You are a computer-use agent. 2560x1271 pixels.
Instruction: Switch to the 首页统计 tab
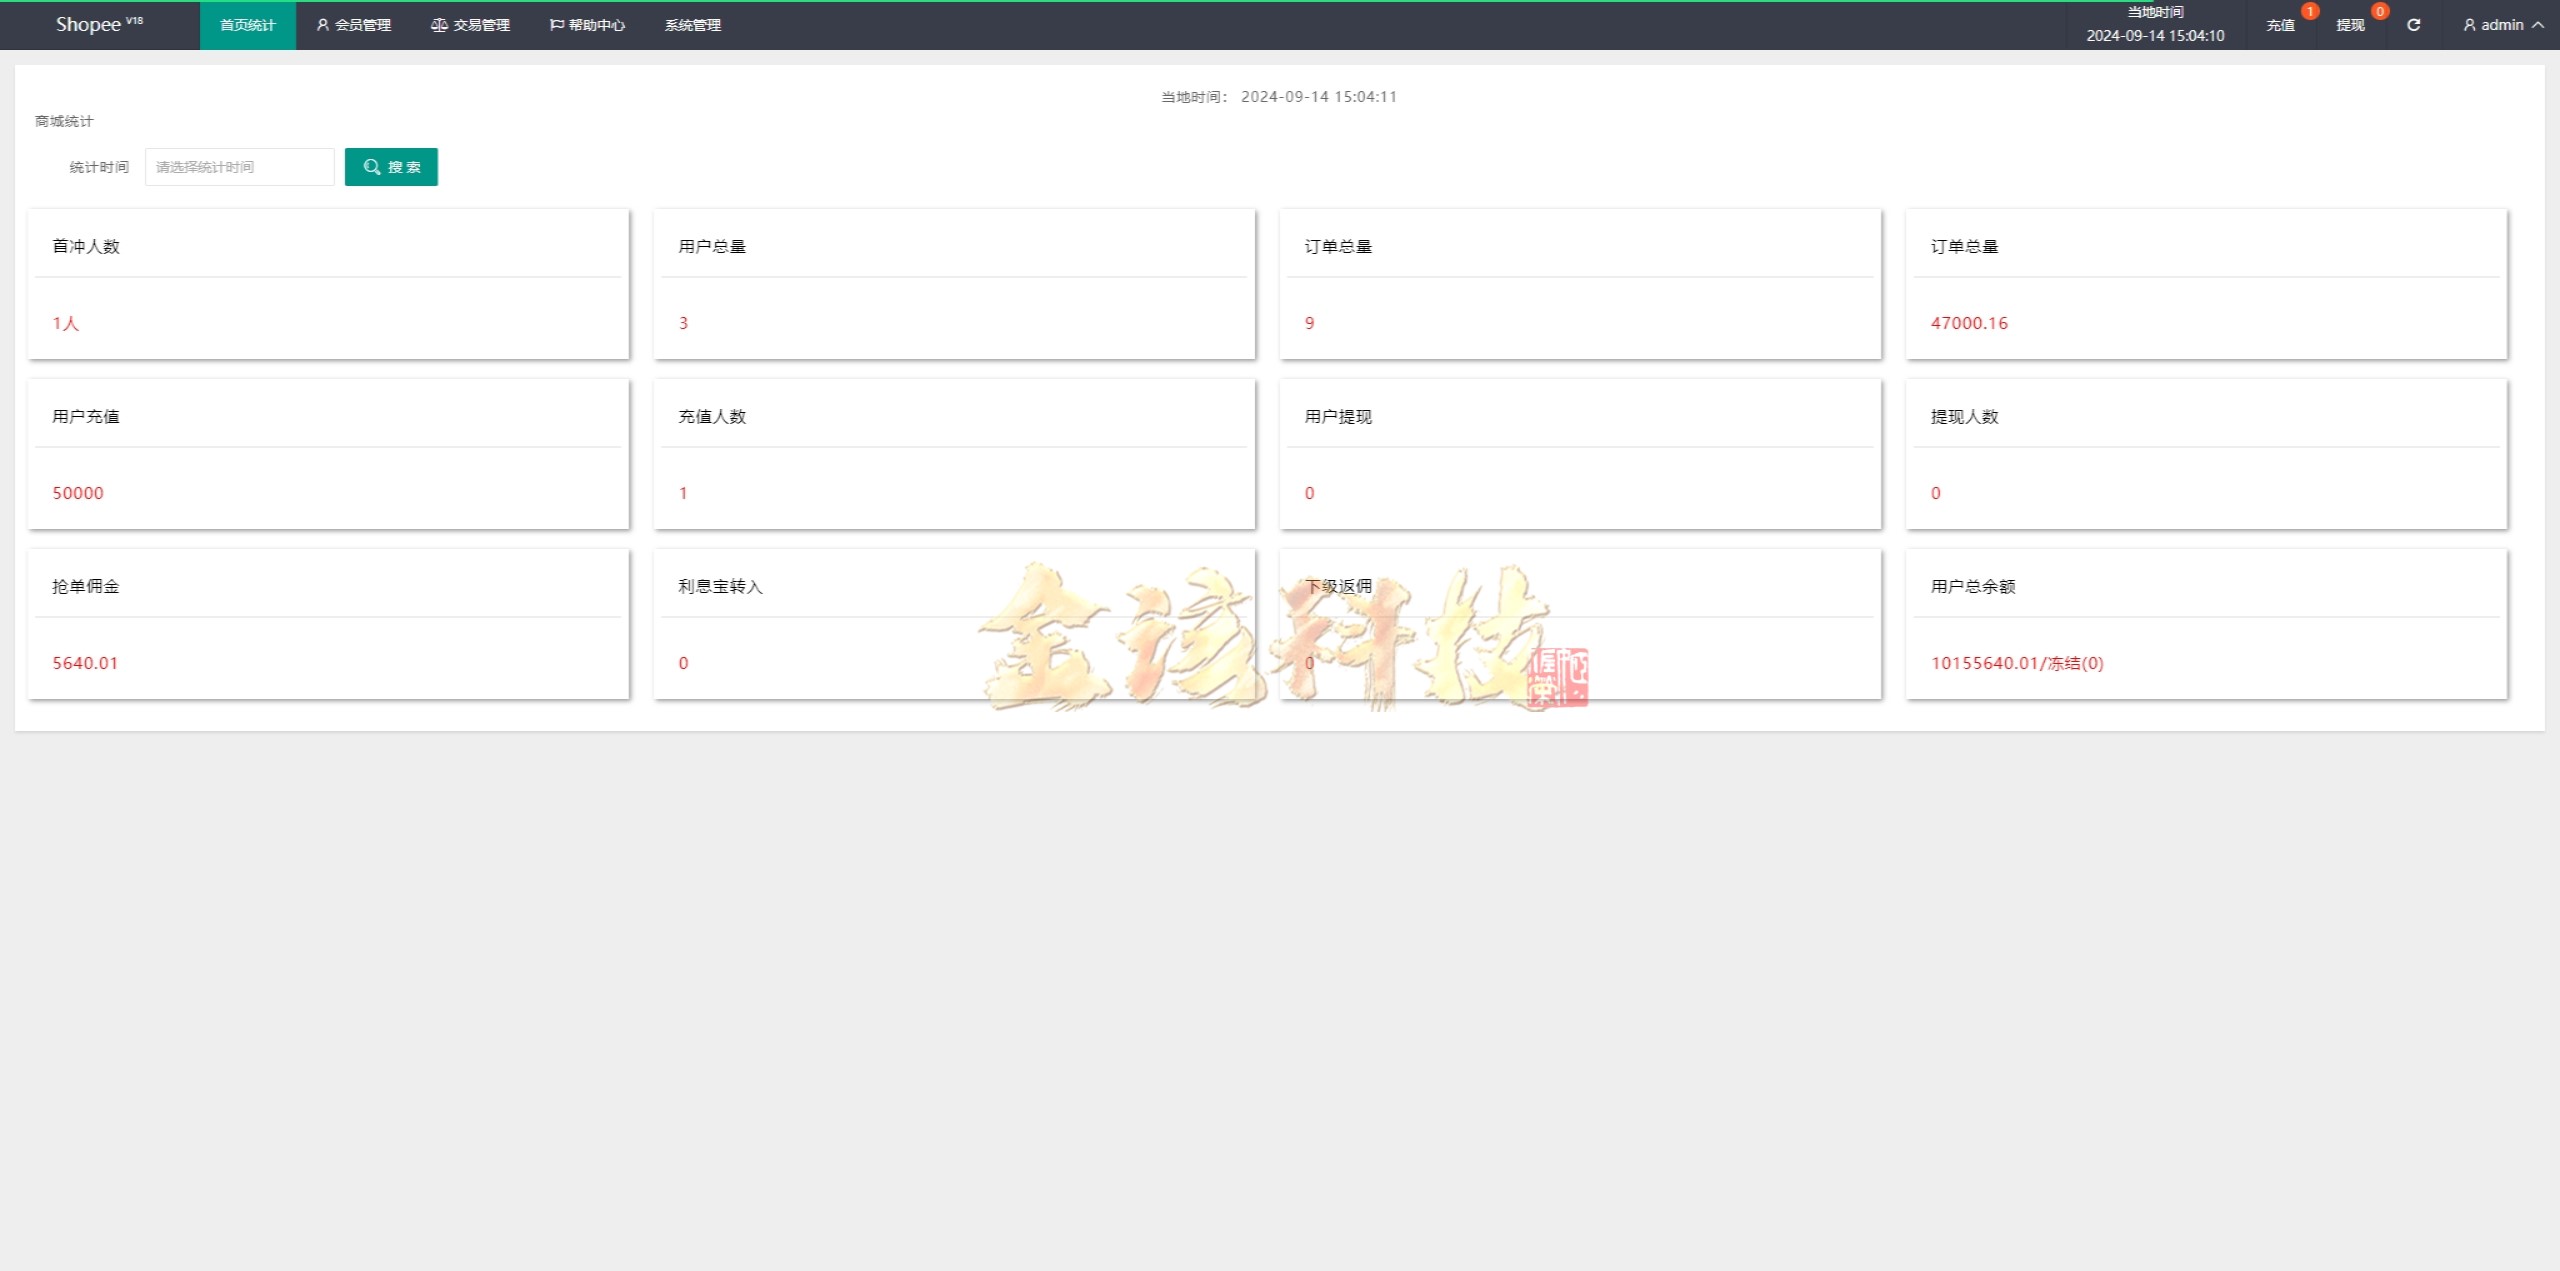pos(247,25)
